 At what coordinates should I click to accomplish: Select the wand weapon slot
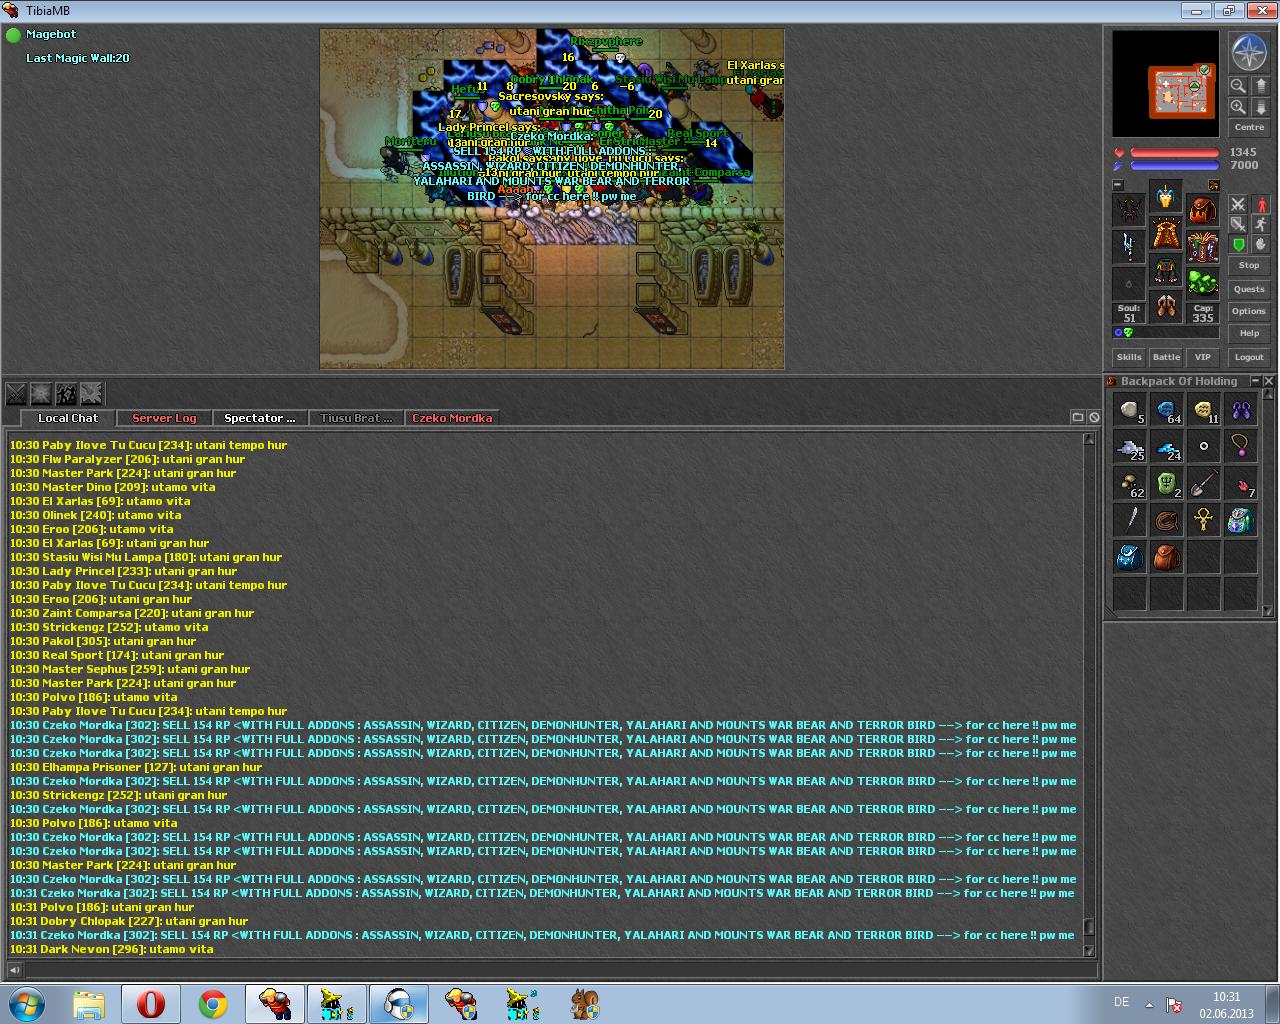[1129, 247]
